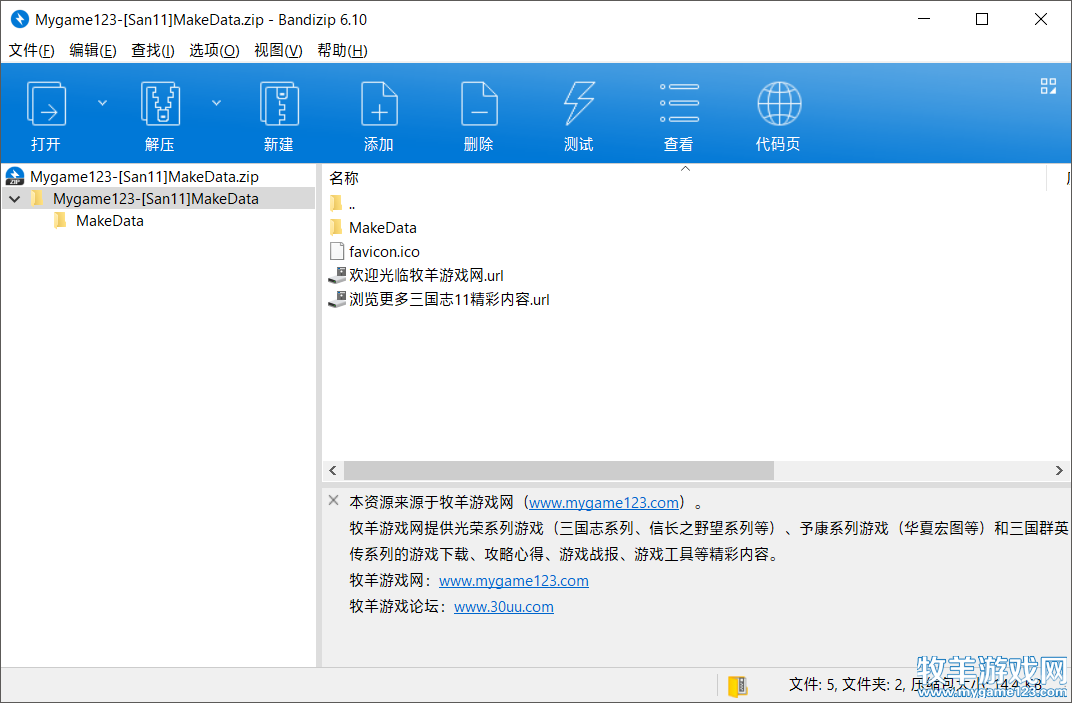This screenshot has width=1072, height=703.
Task: Open the 牧羊游戏网 www.mygame123.com link
Action: [x=513, y=581]
